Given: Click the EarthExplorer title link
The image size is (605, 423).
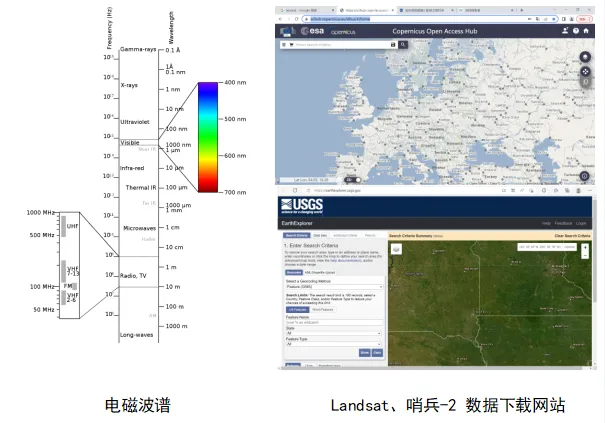Looking at the screenshot, I should pos(297,223).
